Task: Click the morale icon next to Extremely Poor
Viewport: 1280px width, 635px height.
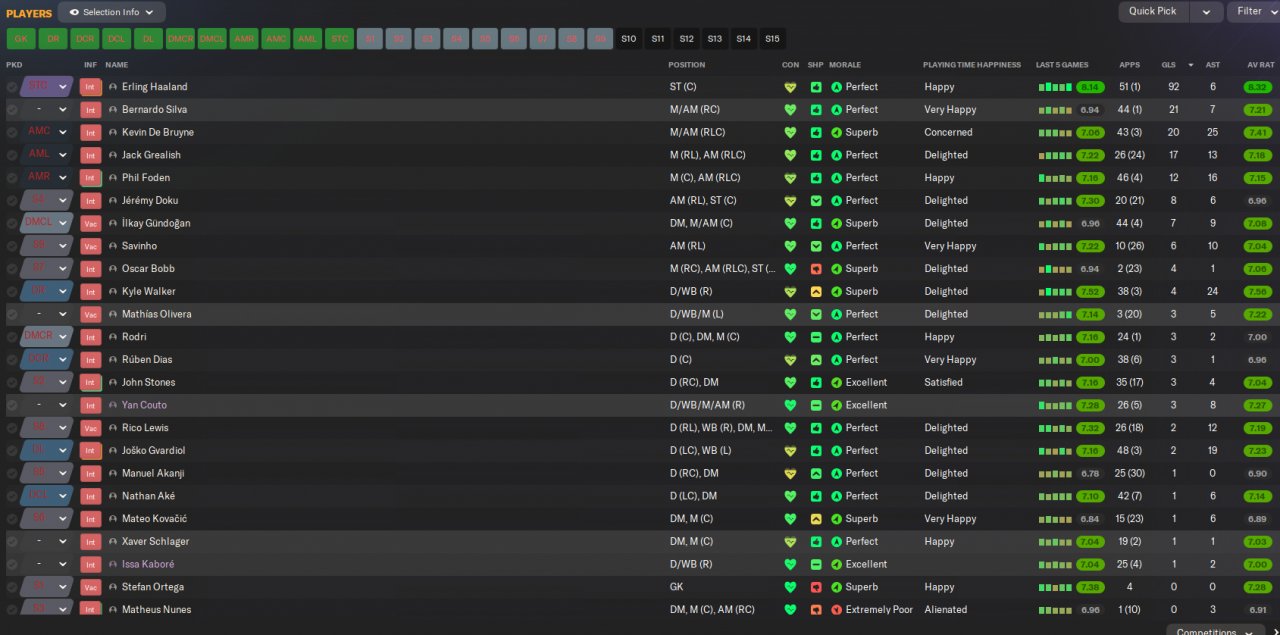Action: tap(837, 610)
